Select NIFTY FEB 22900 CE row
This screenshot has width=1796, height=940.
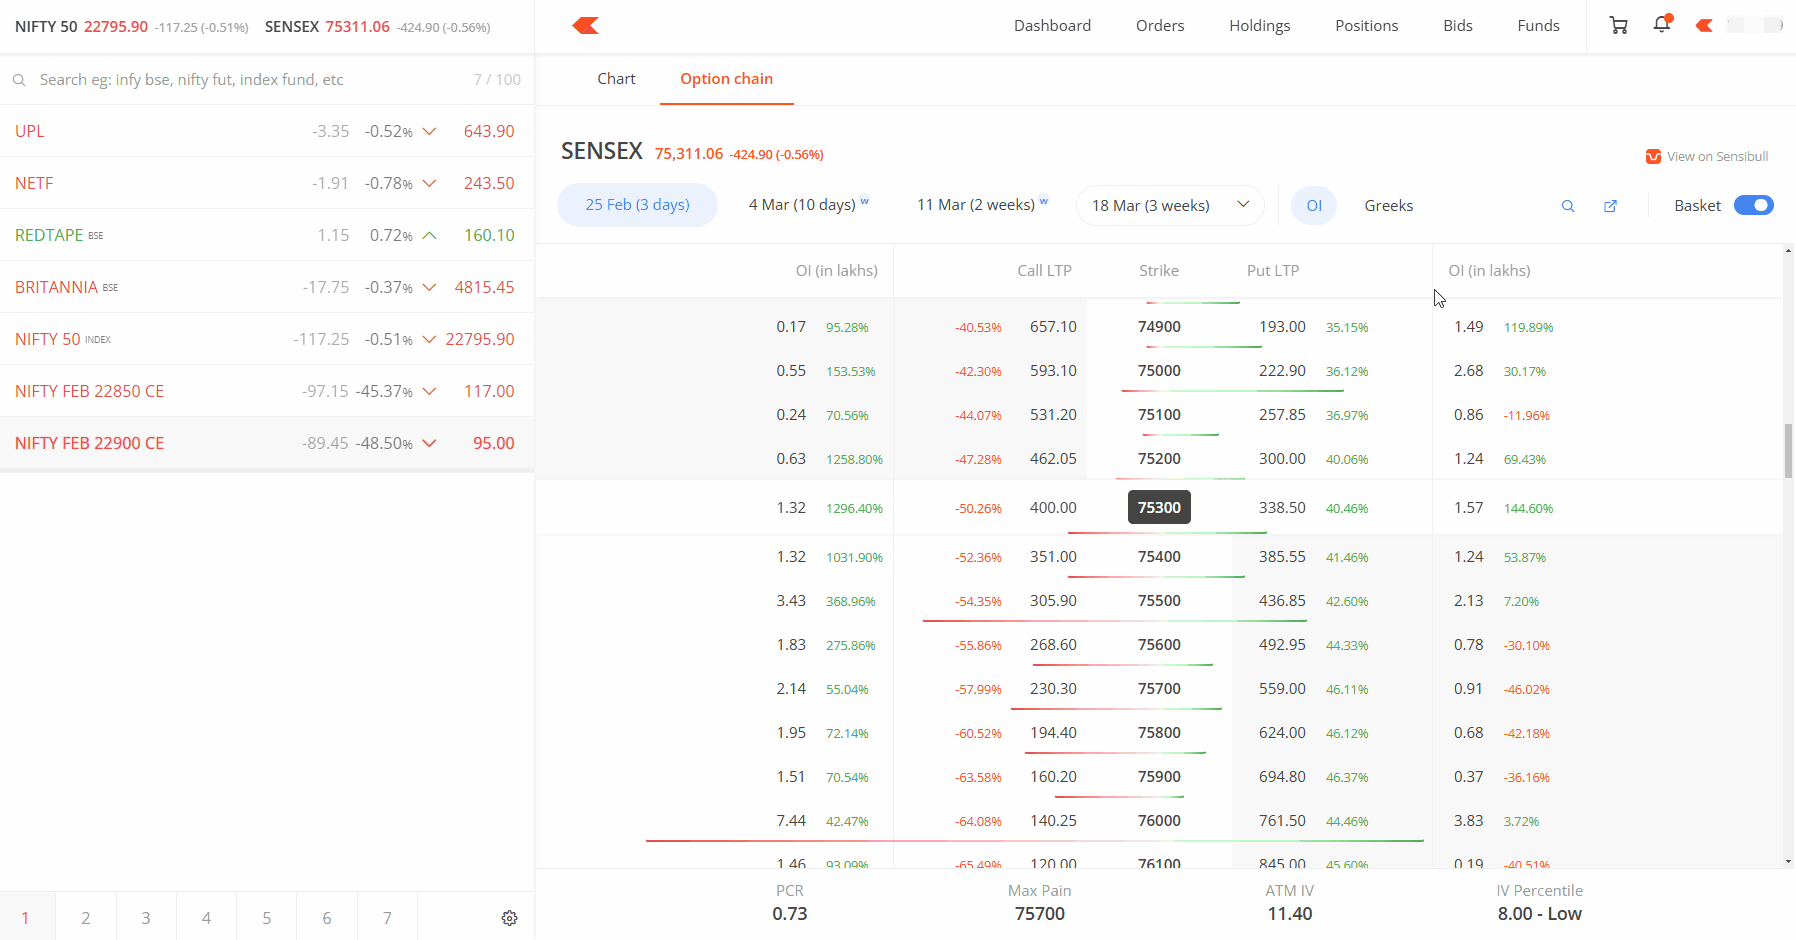(x=267, y=443)
